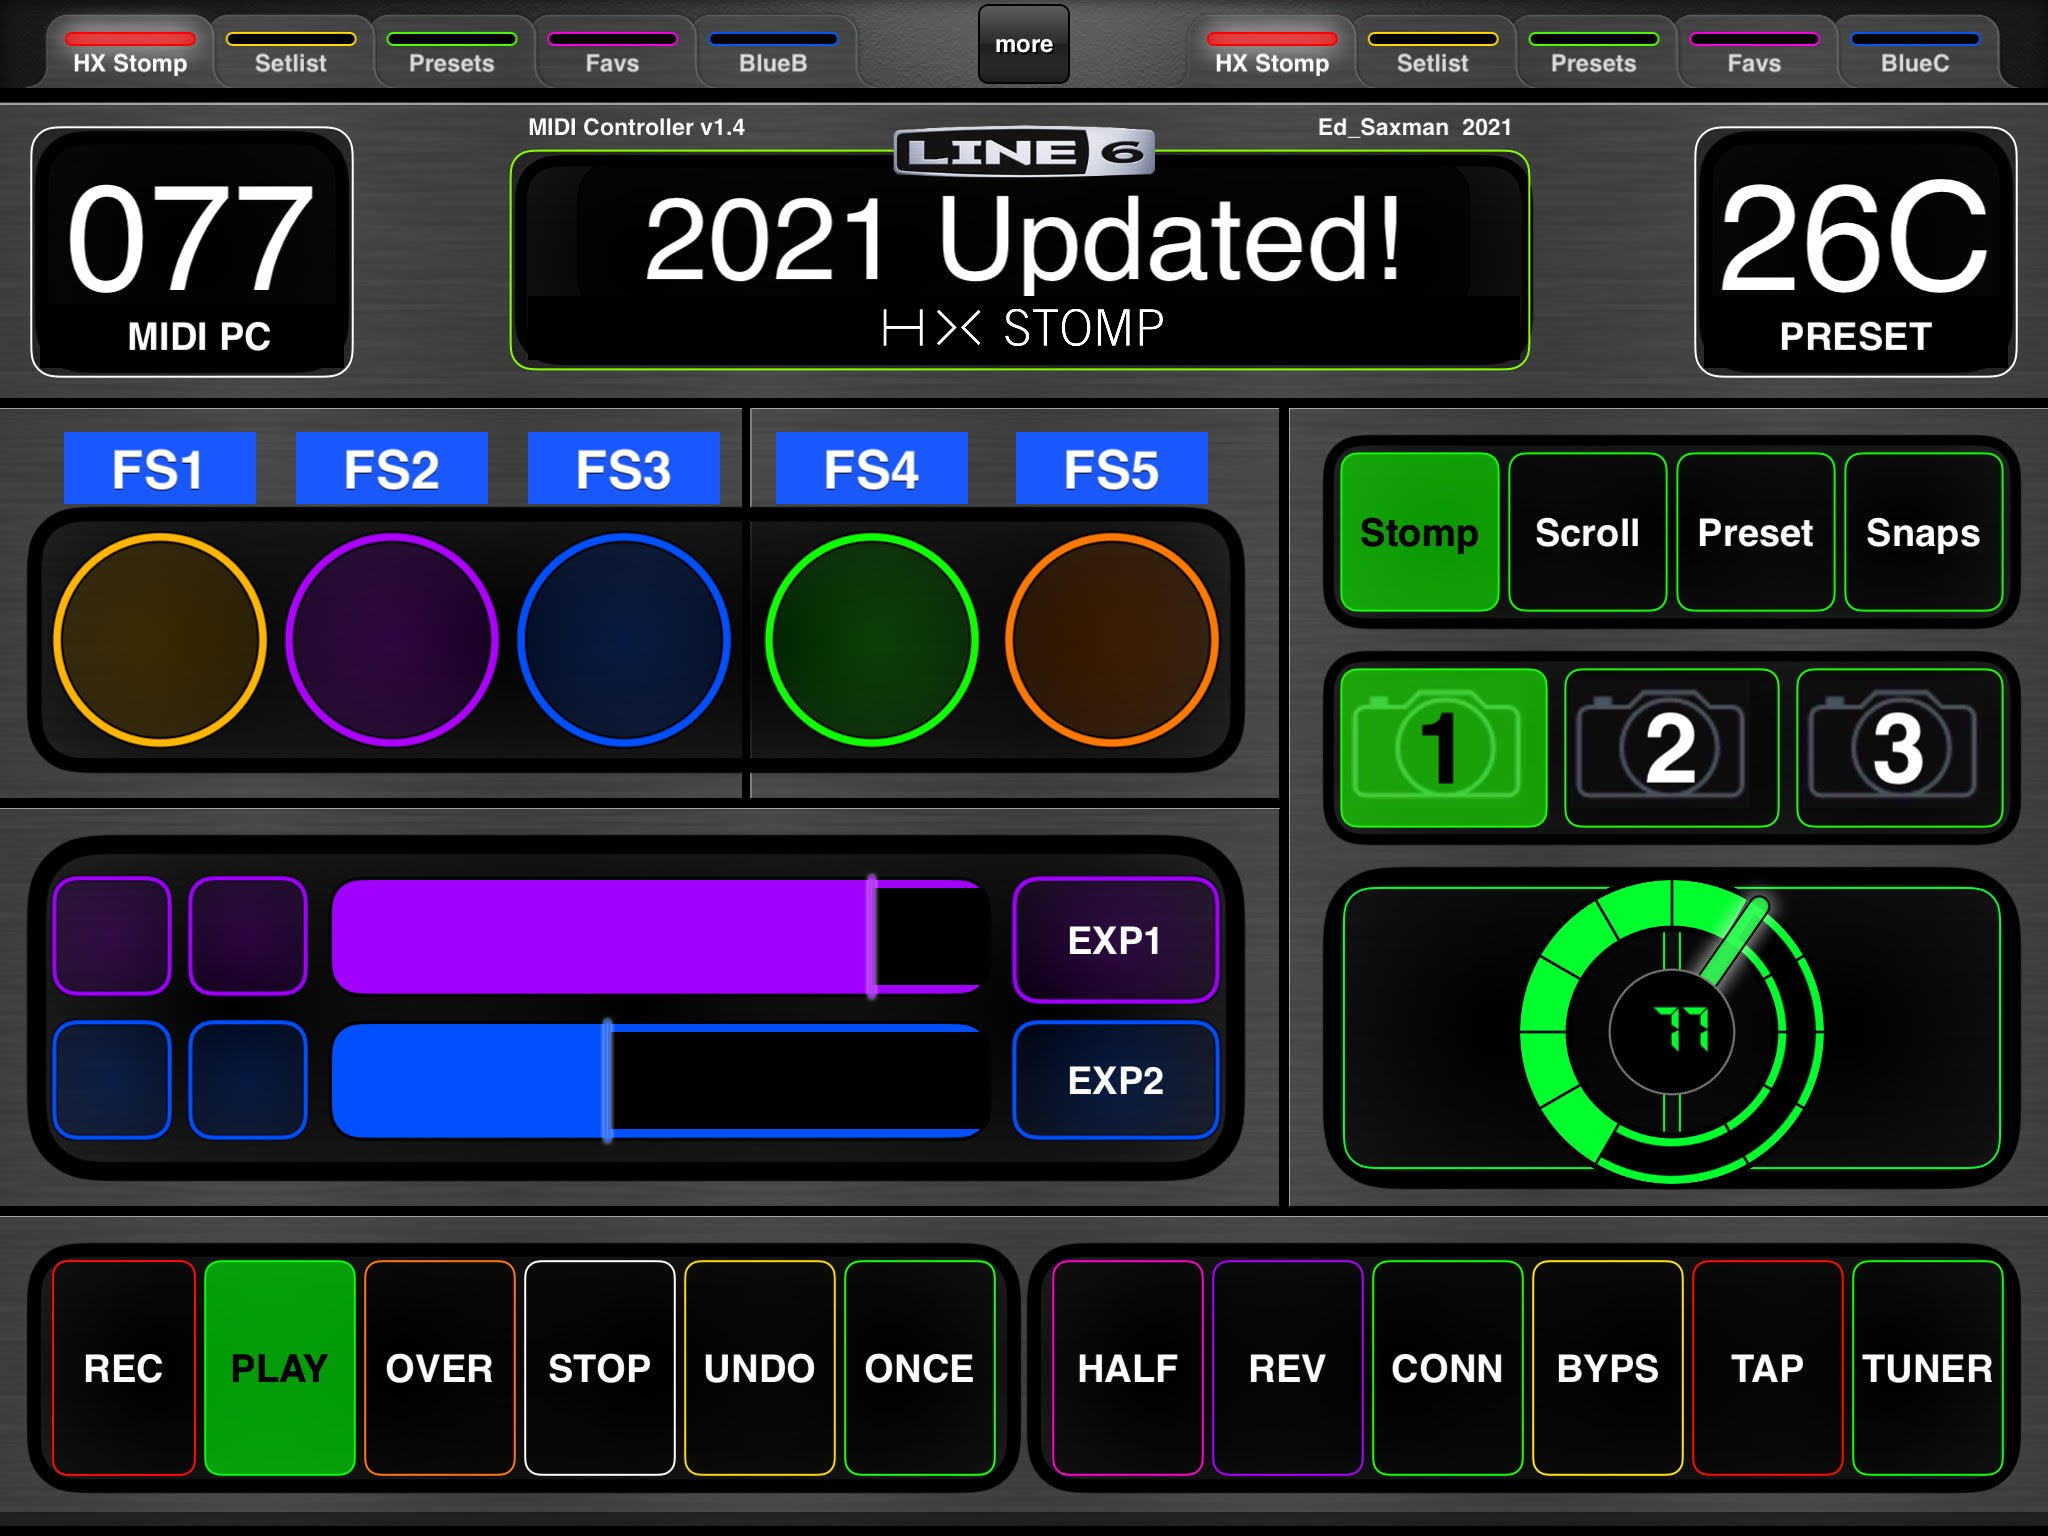
Task: Start looper recording with REC
Action: pos(124,1368)
